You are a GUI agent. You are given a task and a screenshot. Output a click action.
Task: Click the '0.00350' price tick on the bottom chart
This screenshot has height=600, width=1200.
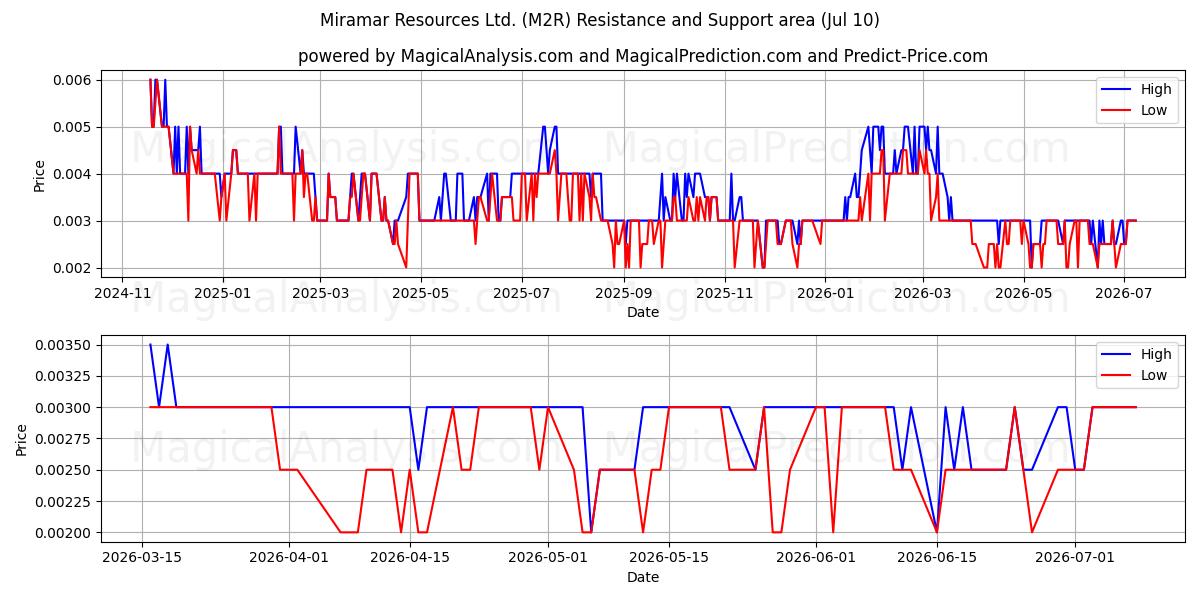click(63, 345)
